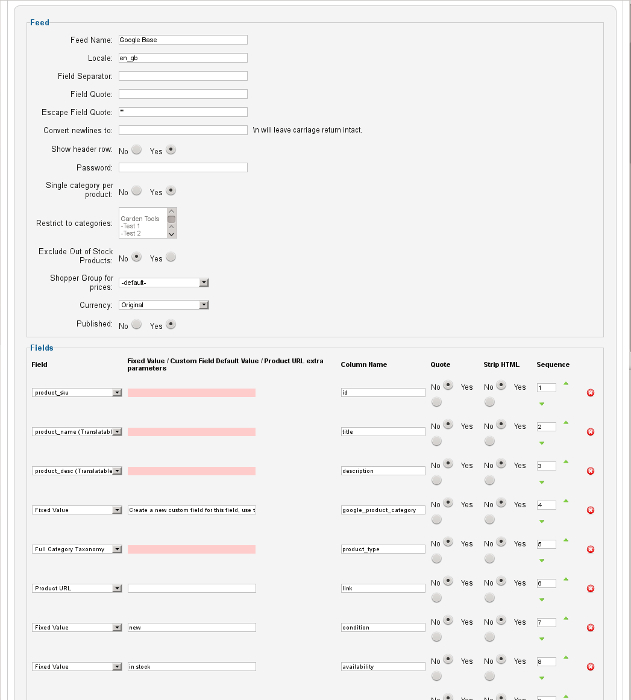Move the id column row up

pyautogui.click(x=566, y=383)
